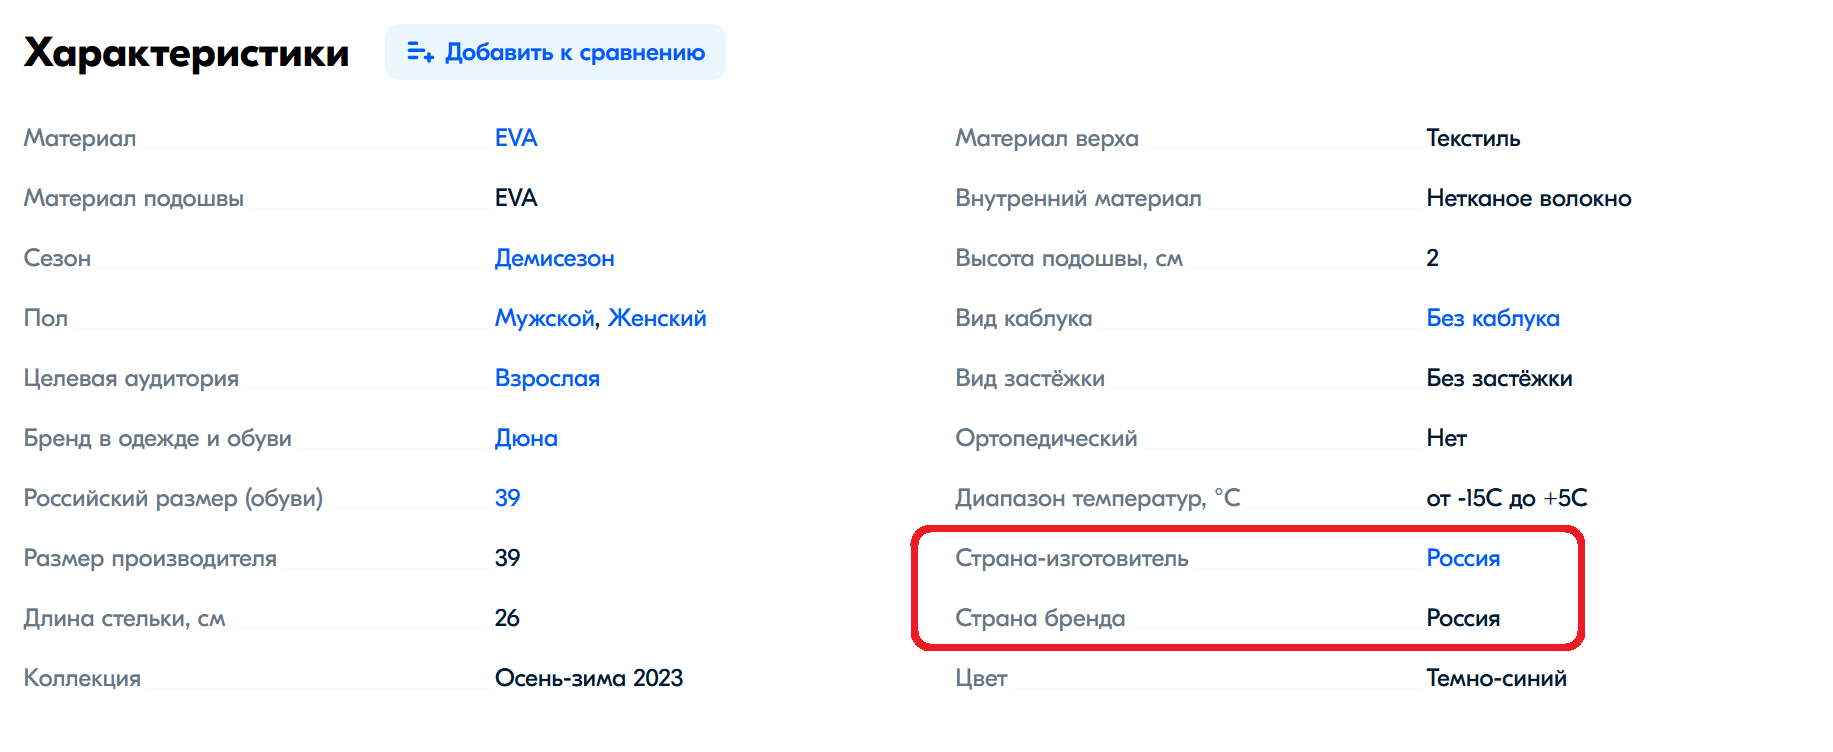Viewport: 1833px width, 752px height.
Task: Follow the Демисезон season link
Action: point(554,258)
